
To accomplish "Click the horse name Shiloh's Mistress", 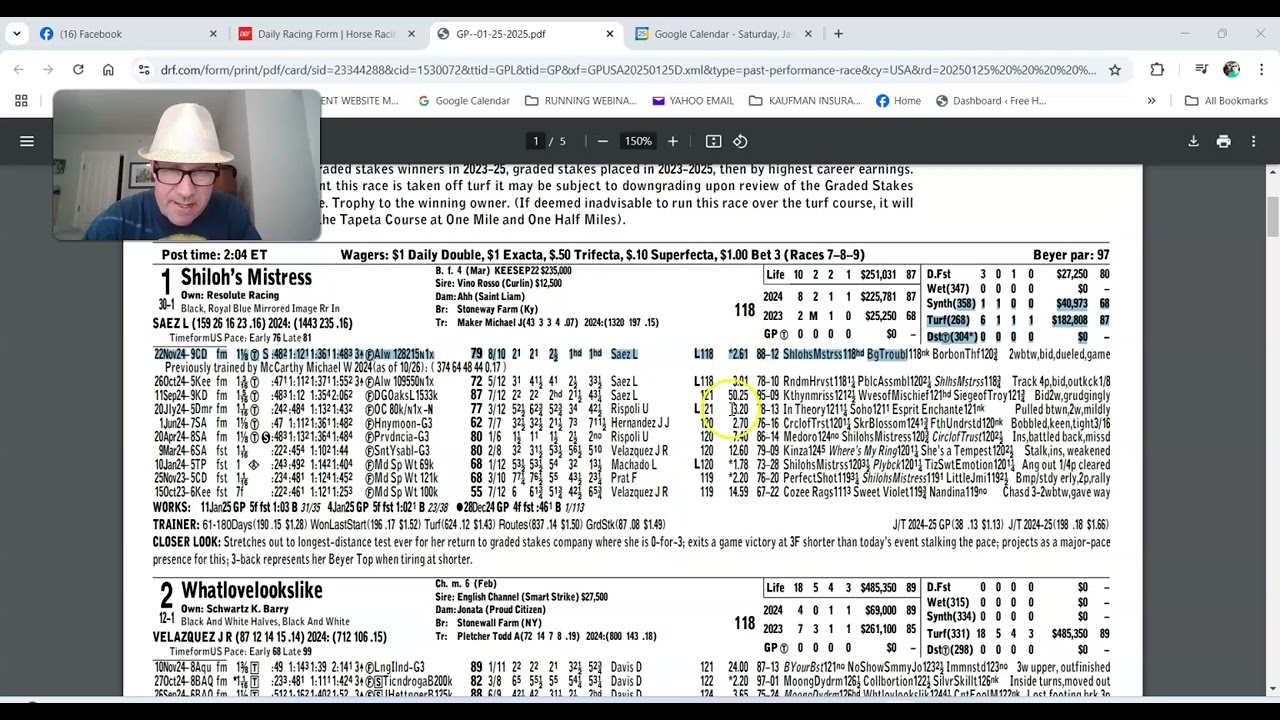I will (x=246, y=278).
